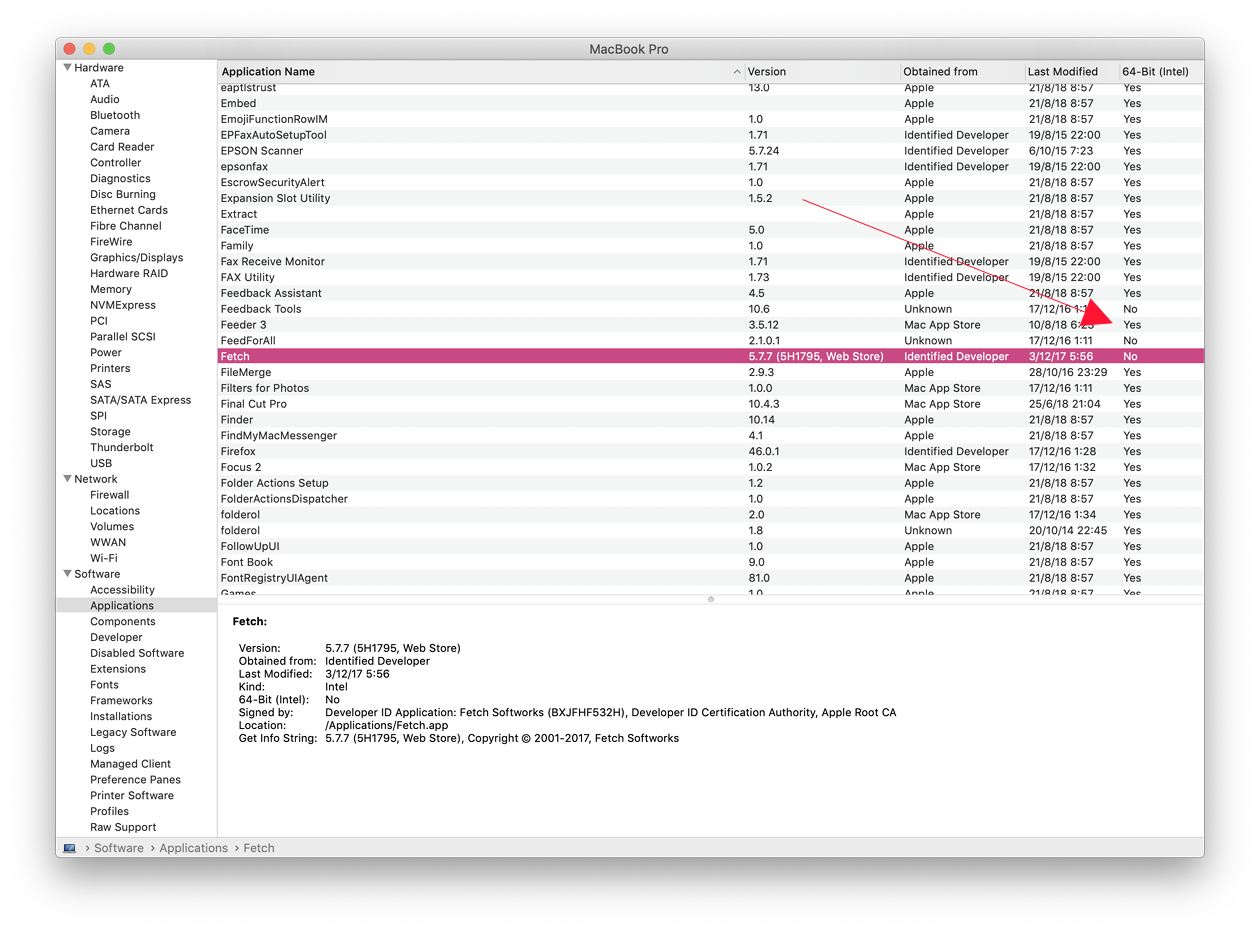This screenshot has width=1260, height=931.
Task: Click Software in the bottom path bar
Action: click(x=119, y=848)
